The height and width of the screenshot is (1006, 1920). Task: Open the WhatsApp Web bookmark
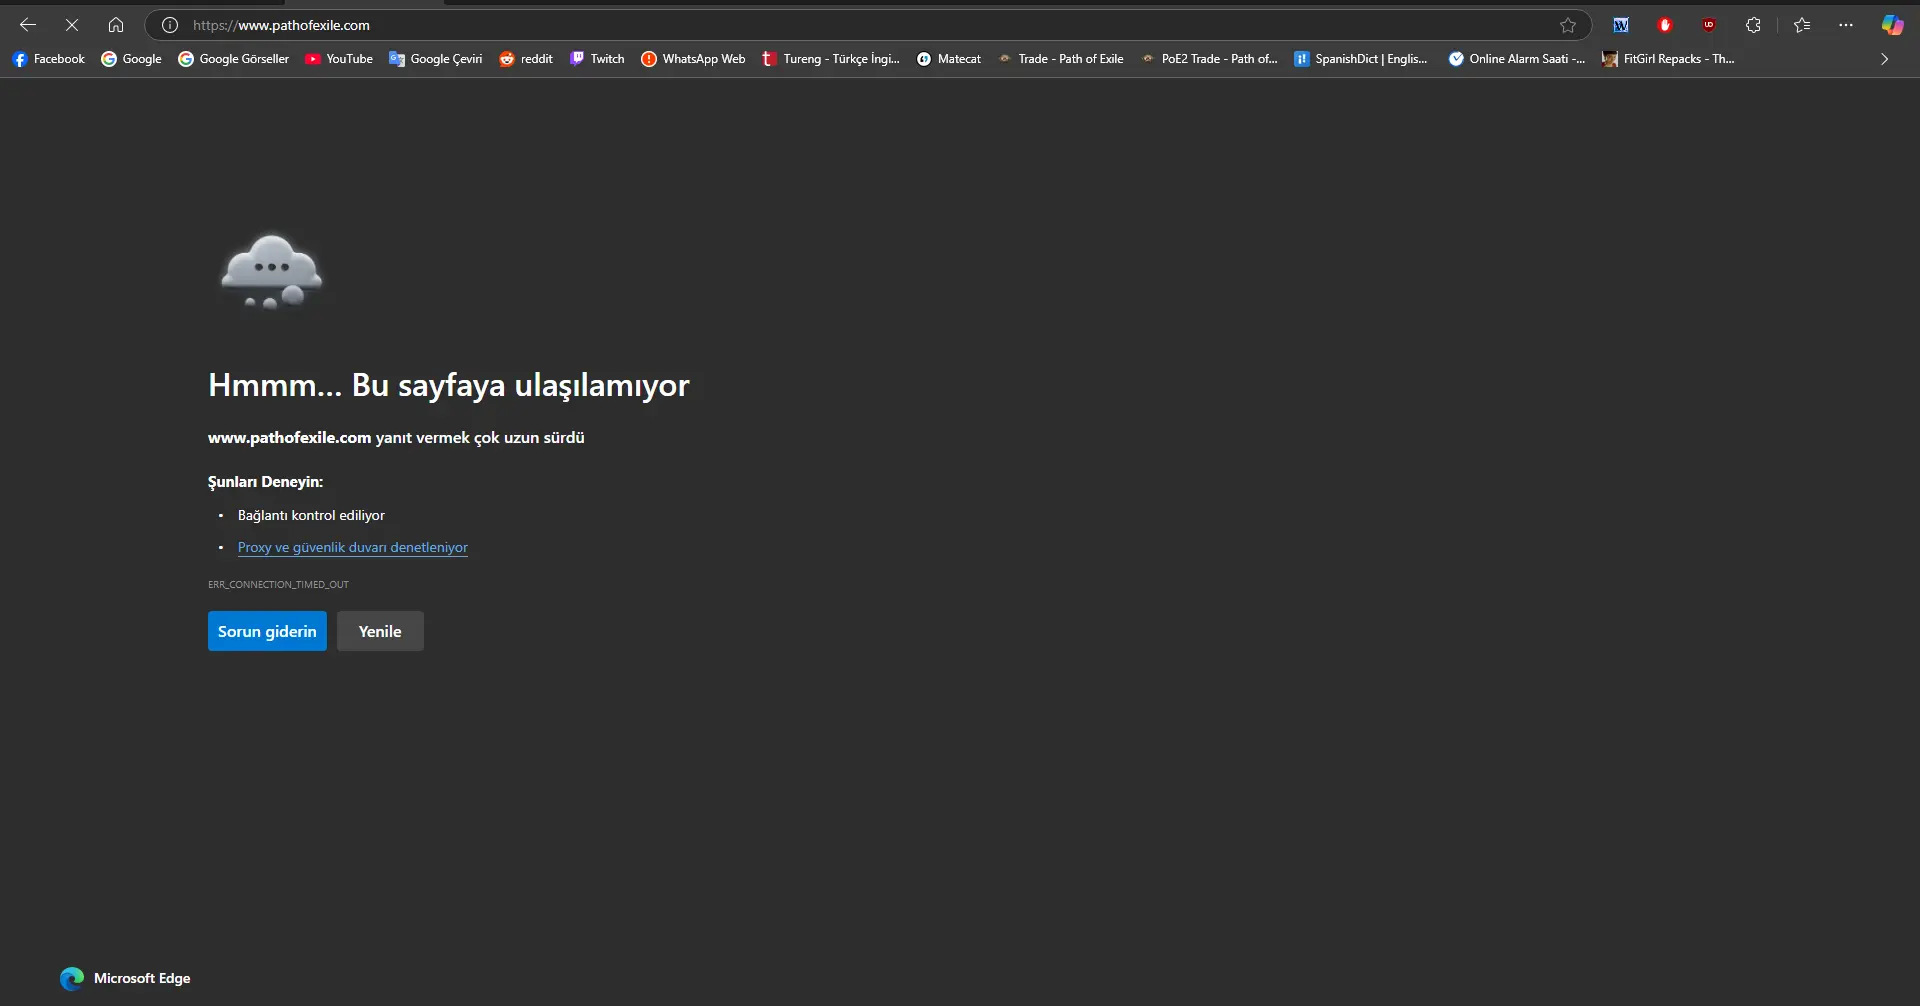click(x=693, y=59)
